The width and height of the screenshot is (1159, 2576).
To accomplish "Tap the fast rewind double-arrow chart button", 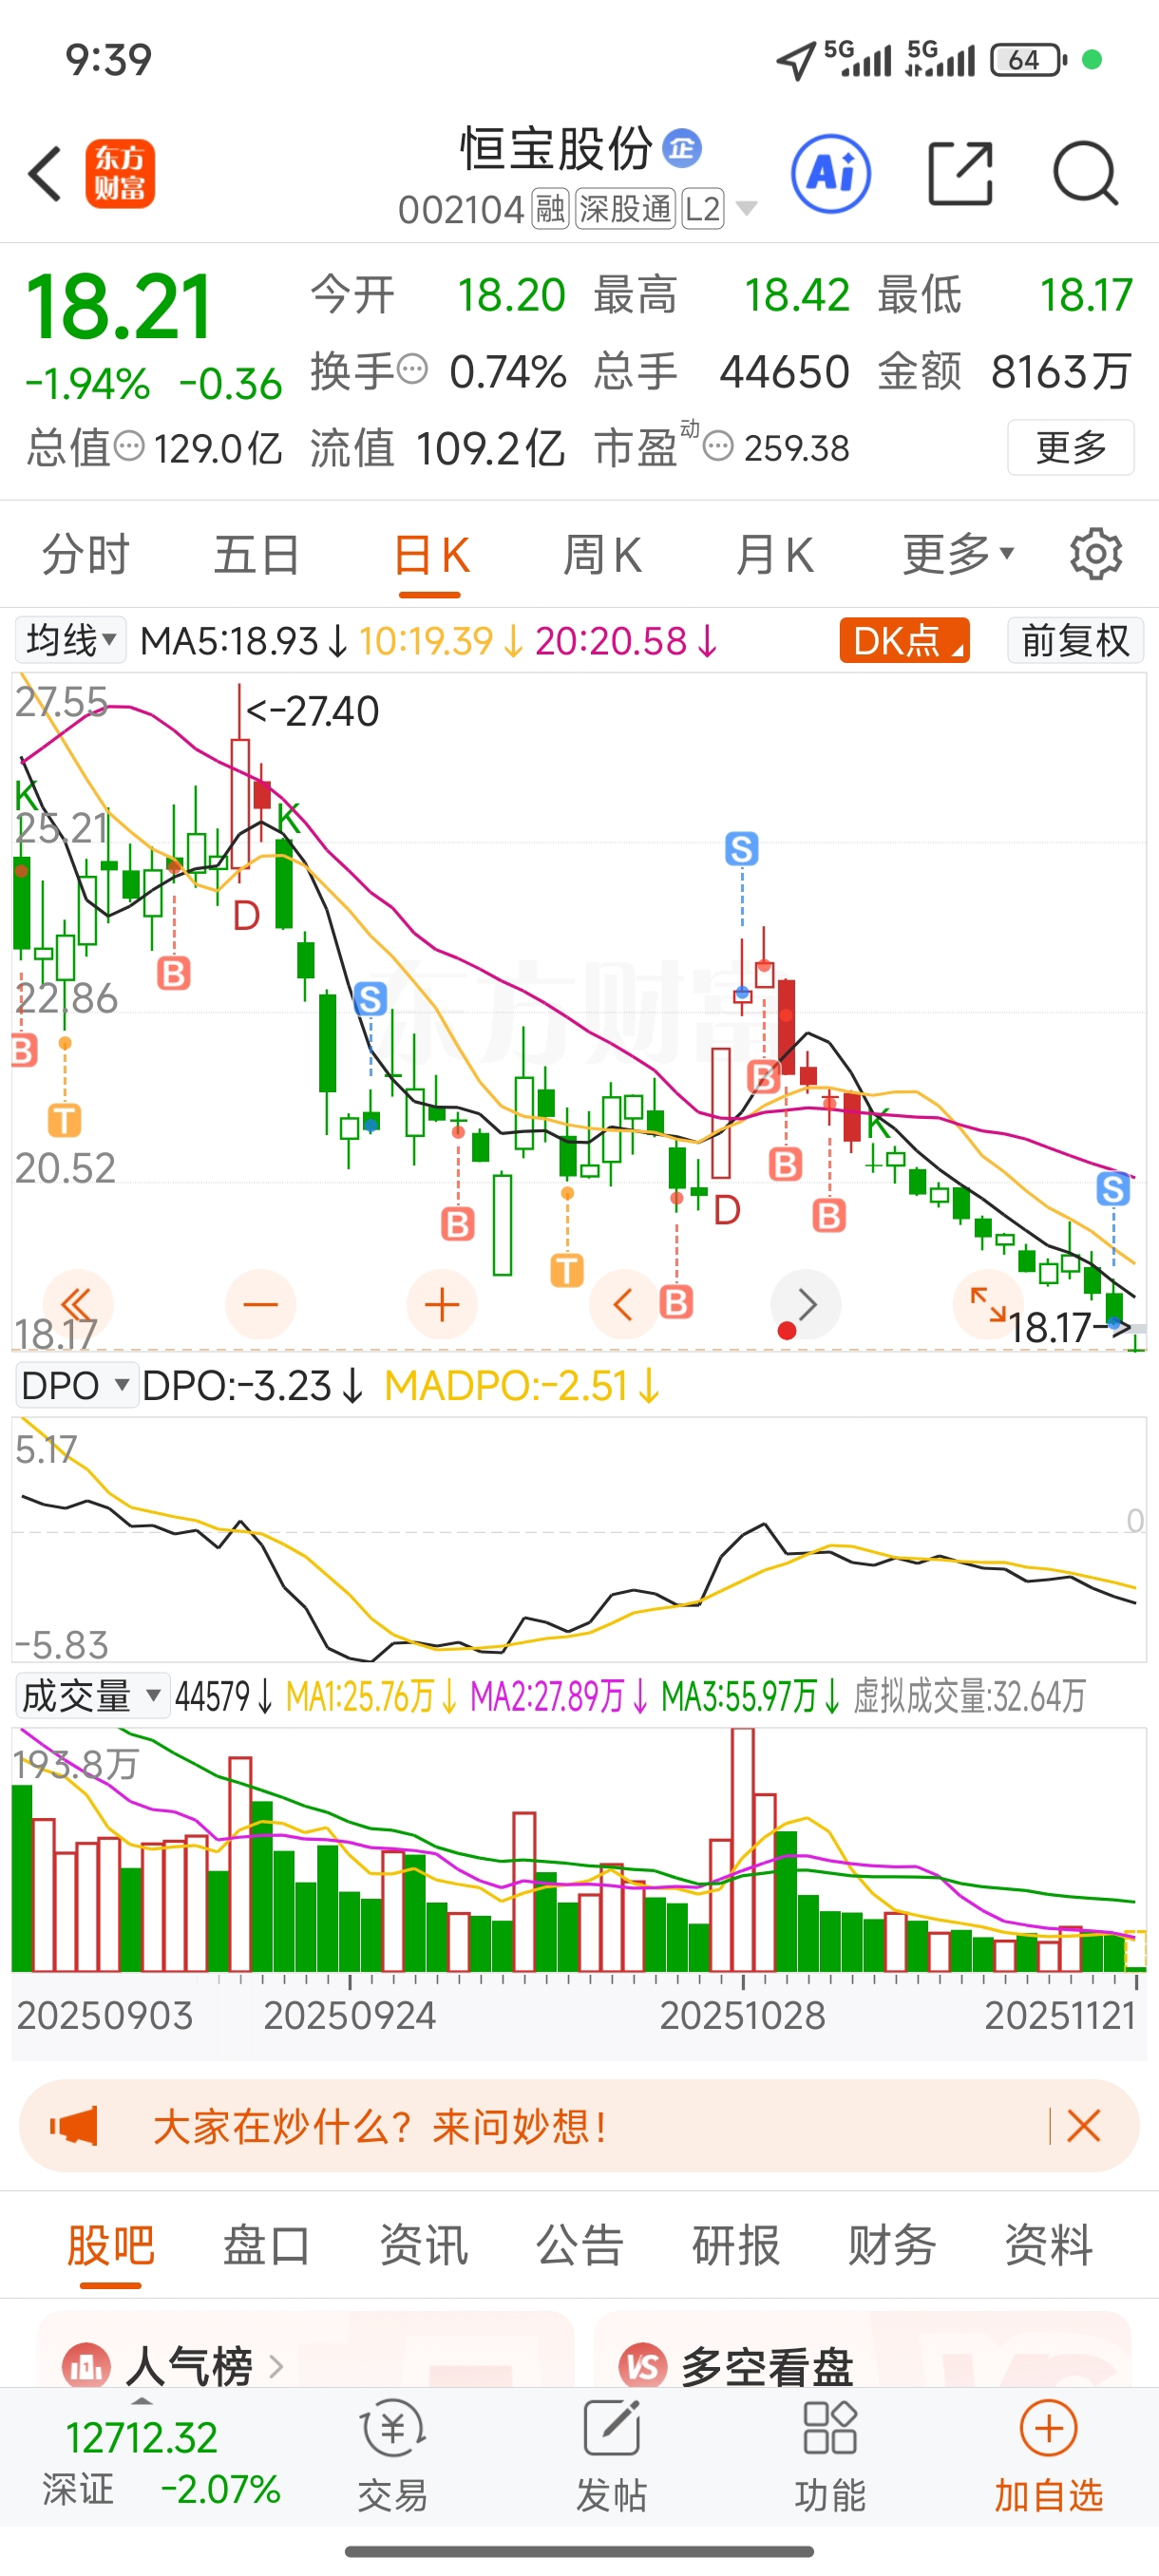I will [x=77, y=1304].
